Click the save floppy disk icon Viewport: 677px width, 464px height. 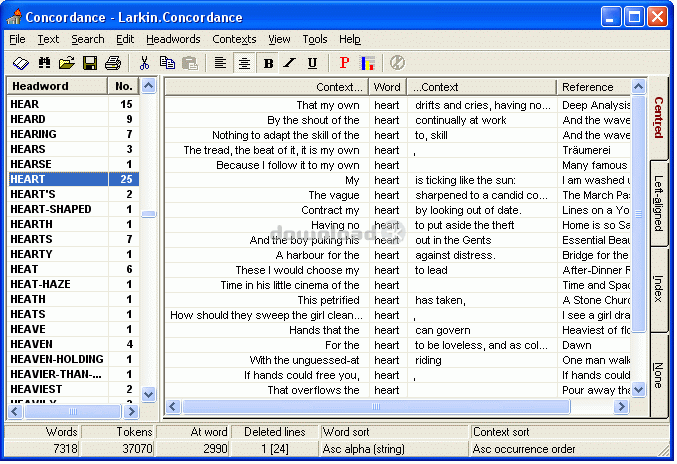(x=90, y=63)
